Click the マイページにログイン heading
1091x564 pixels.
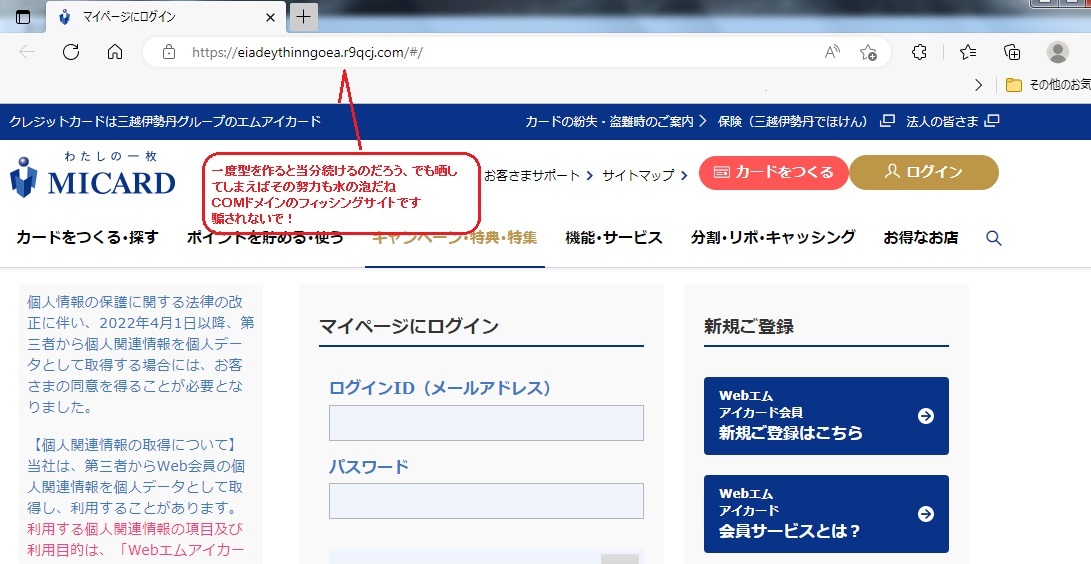(408, 326)
